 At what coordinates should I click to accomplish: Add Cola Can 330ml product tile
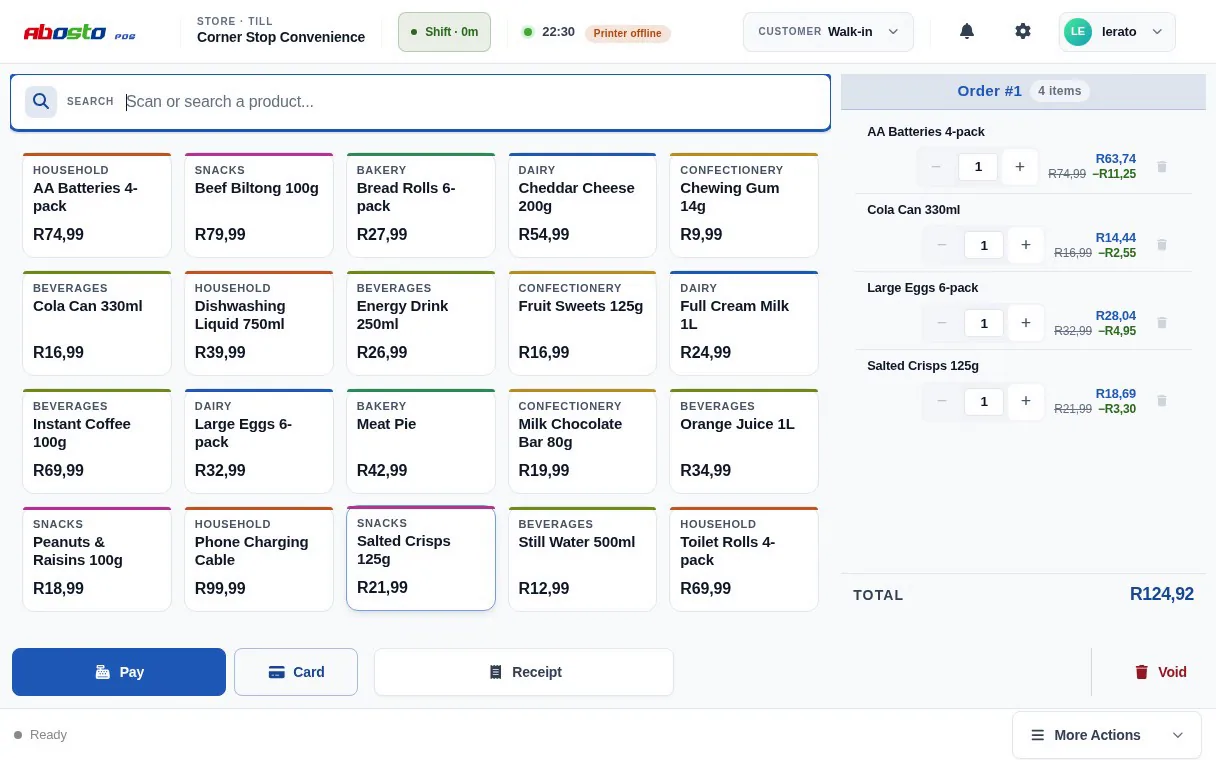tap(97, 323)
